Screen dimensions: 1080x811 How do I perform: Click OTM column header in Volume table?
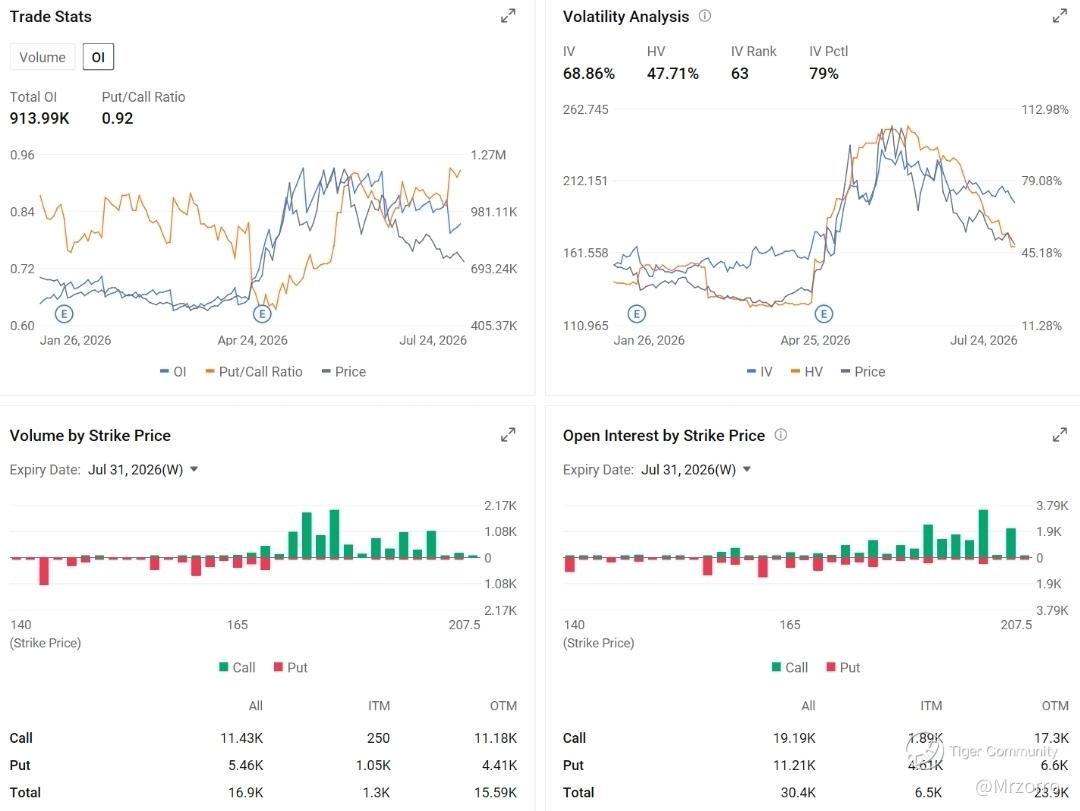[x=503, y=706]
